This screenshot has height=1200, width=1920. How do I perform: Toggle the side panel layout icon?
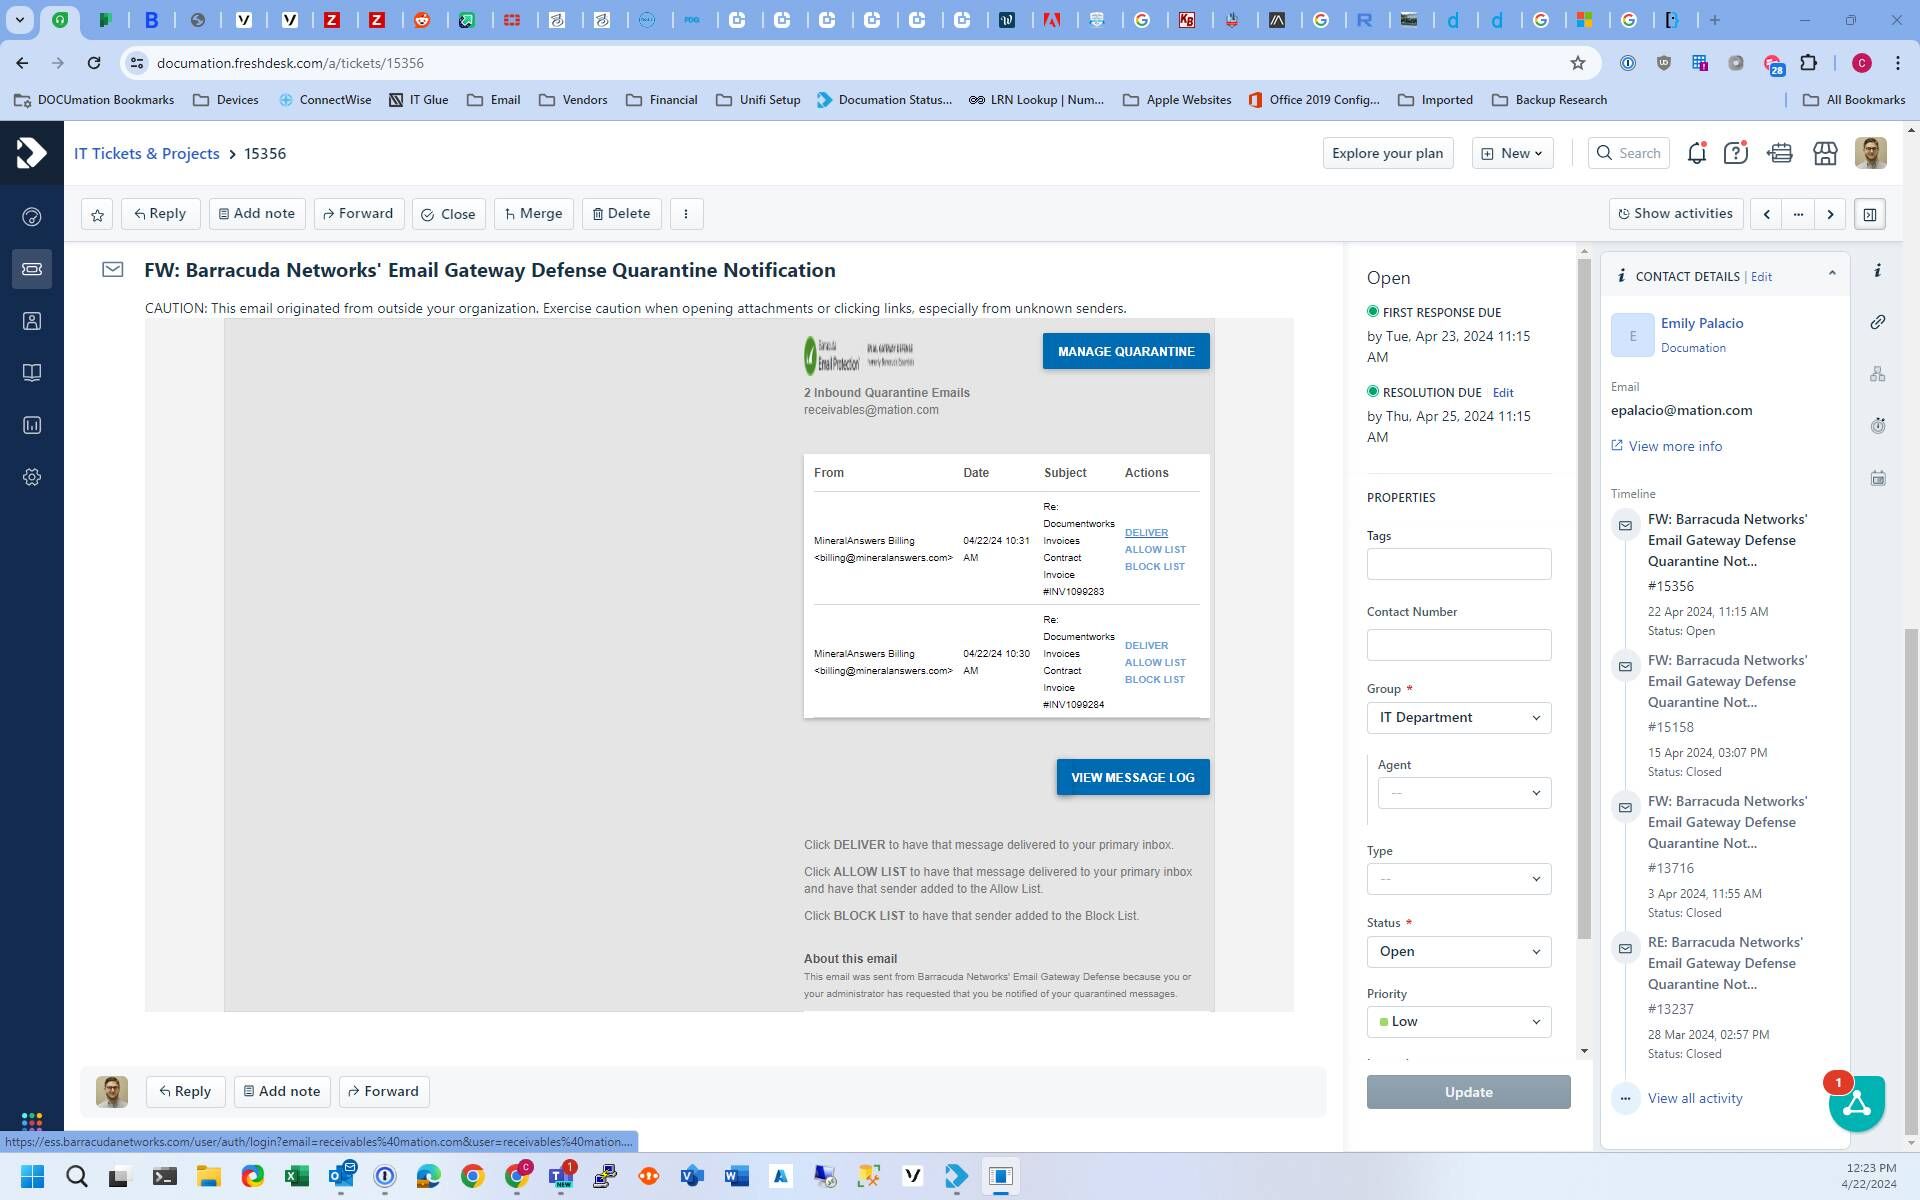[x=1869, y=214]
